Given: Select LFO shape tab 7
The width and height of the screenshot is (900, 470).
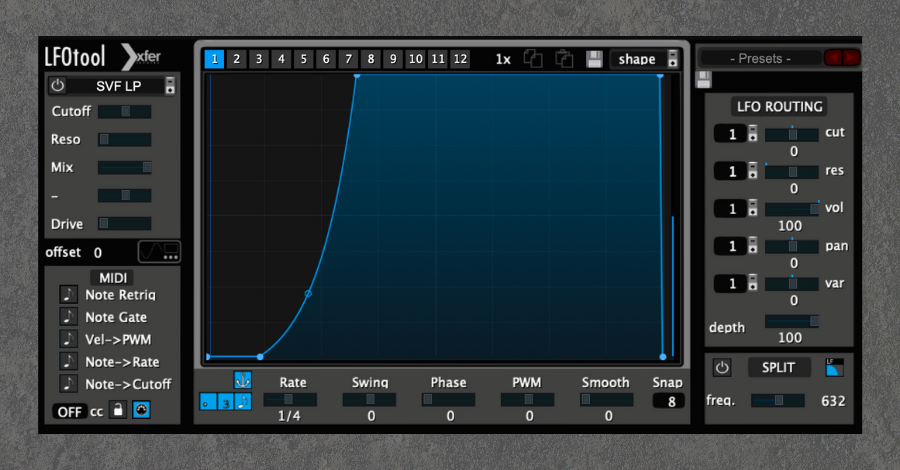Looking at the screenshot, I should [348, 59].
